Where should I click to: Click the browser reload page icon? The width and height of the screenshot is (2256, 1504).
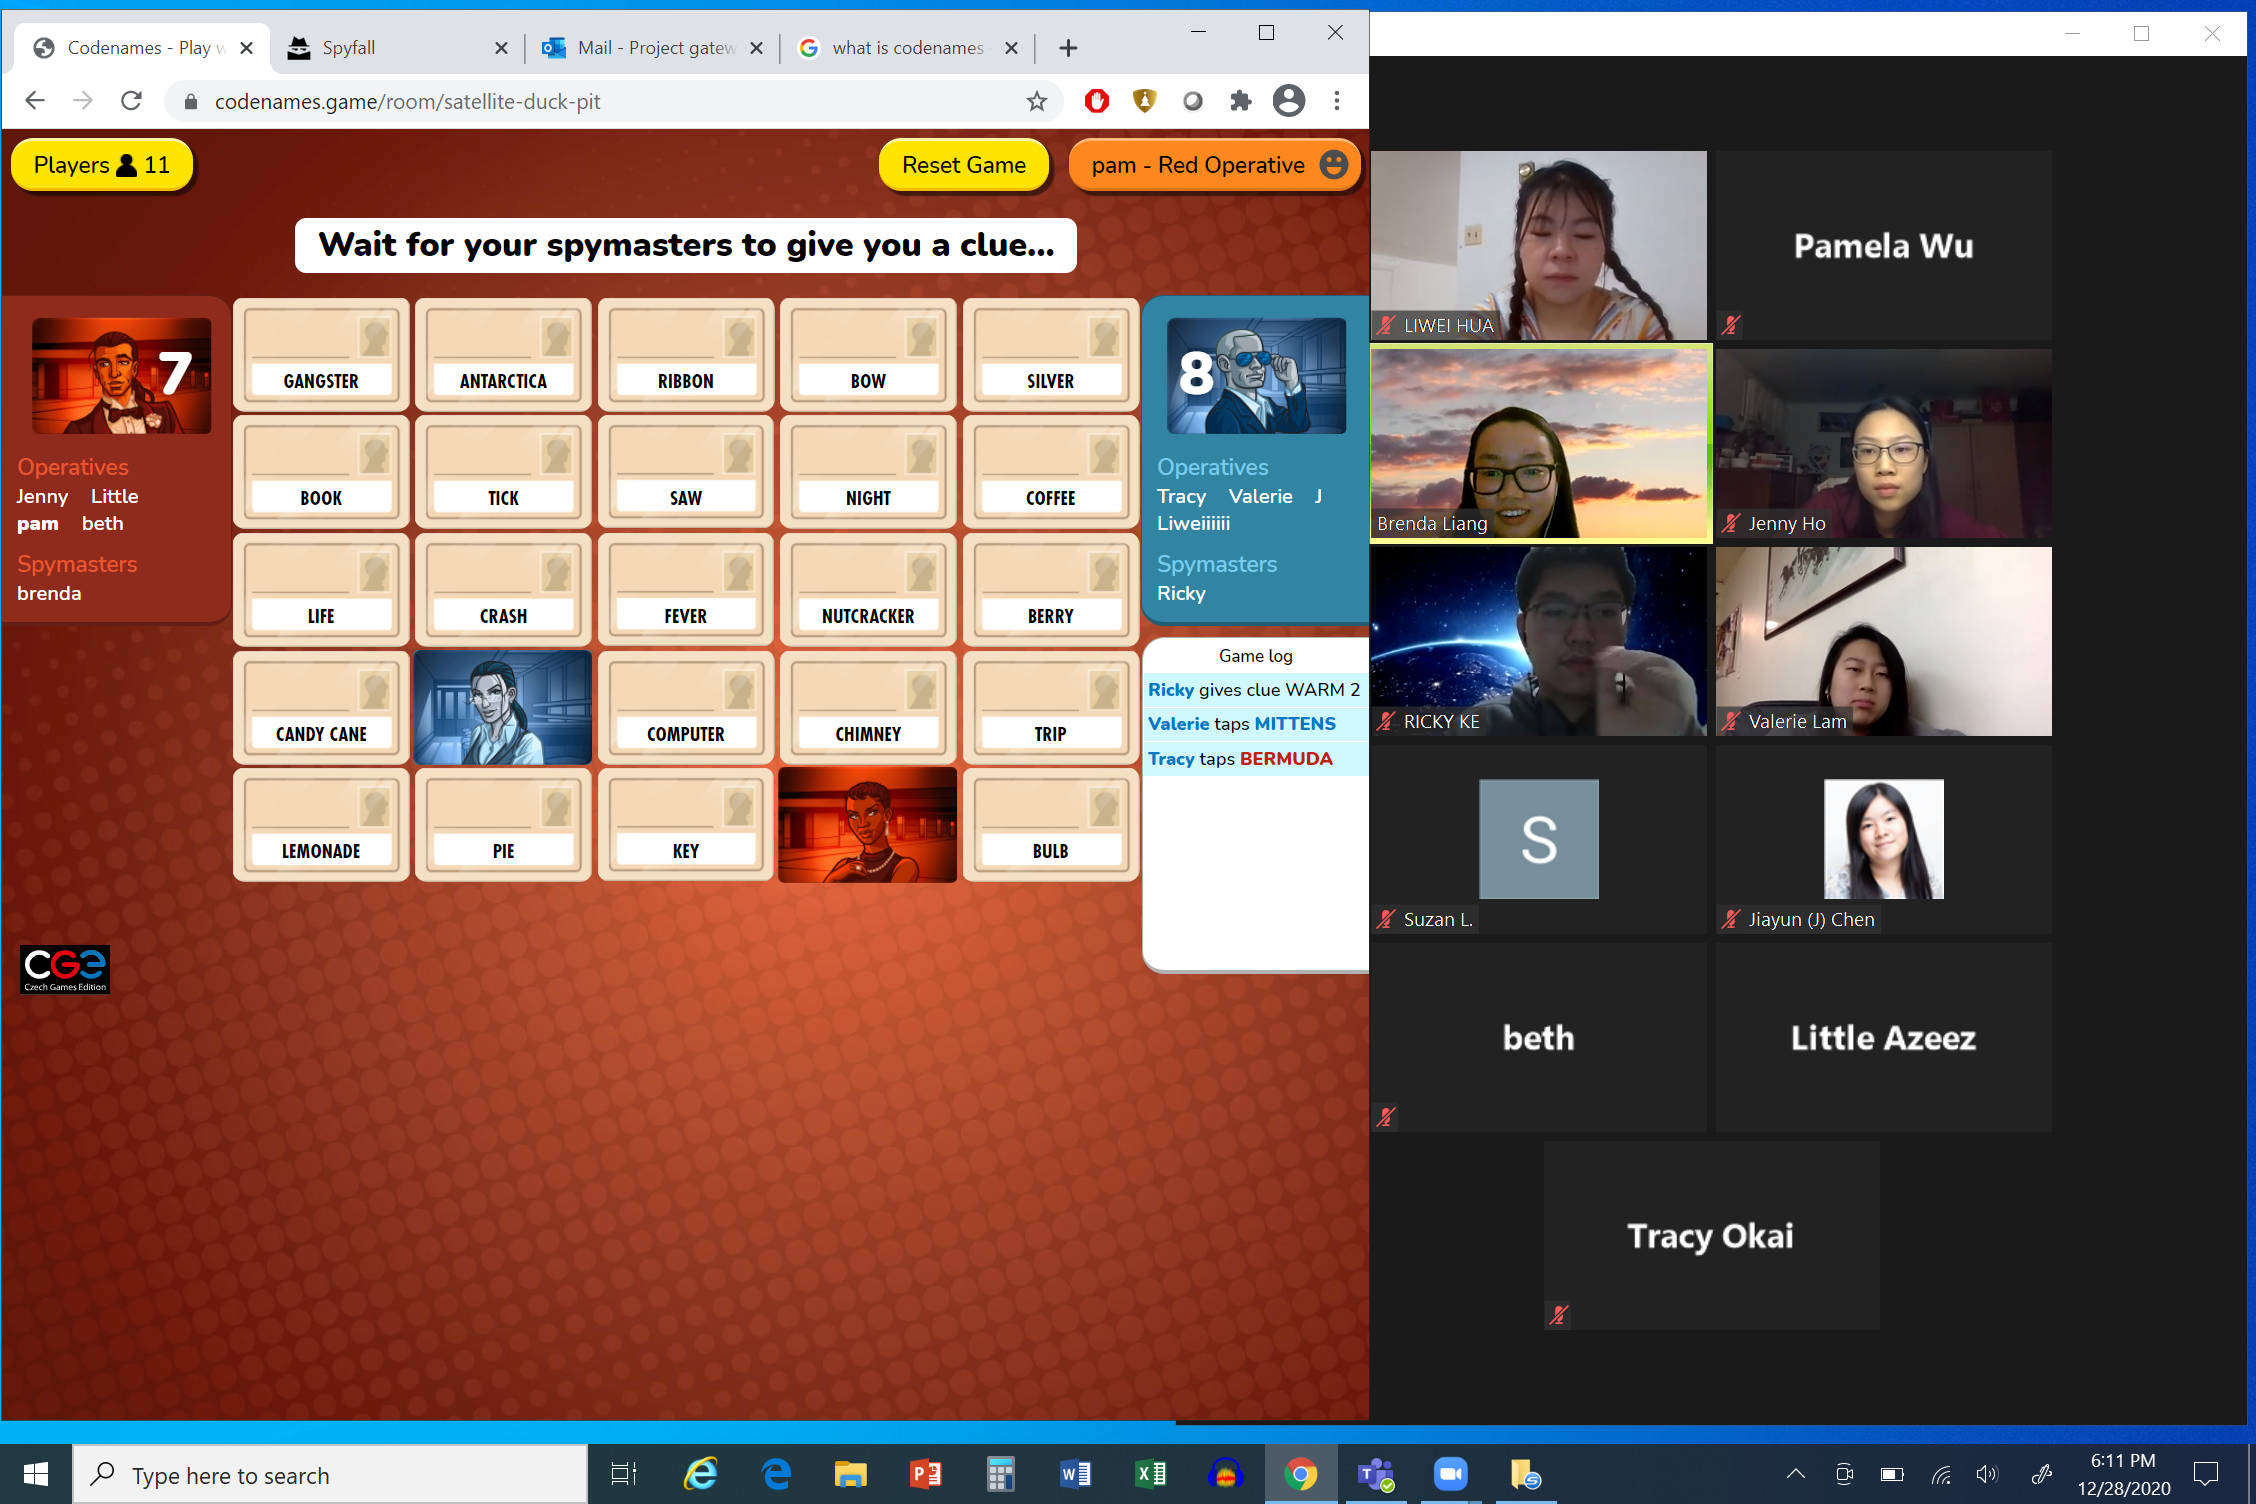pos(131,101)
